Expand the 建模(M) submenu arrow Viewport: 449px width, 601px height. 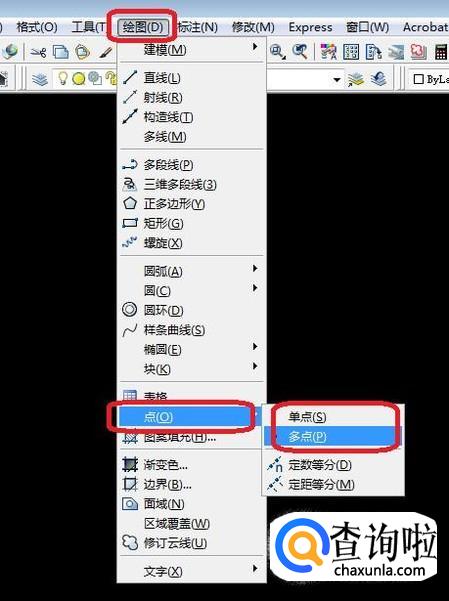255,47
